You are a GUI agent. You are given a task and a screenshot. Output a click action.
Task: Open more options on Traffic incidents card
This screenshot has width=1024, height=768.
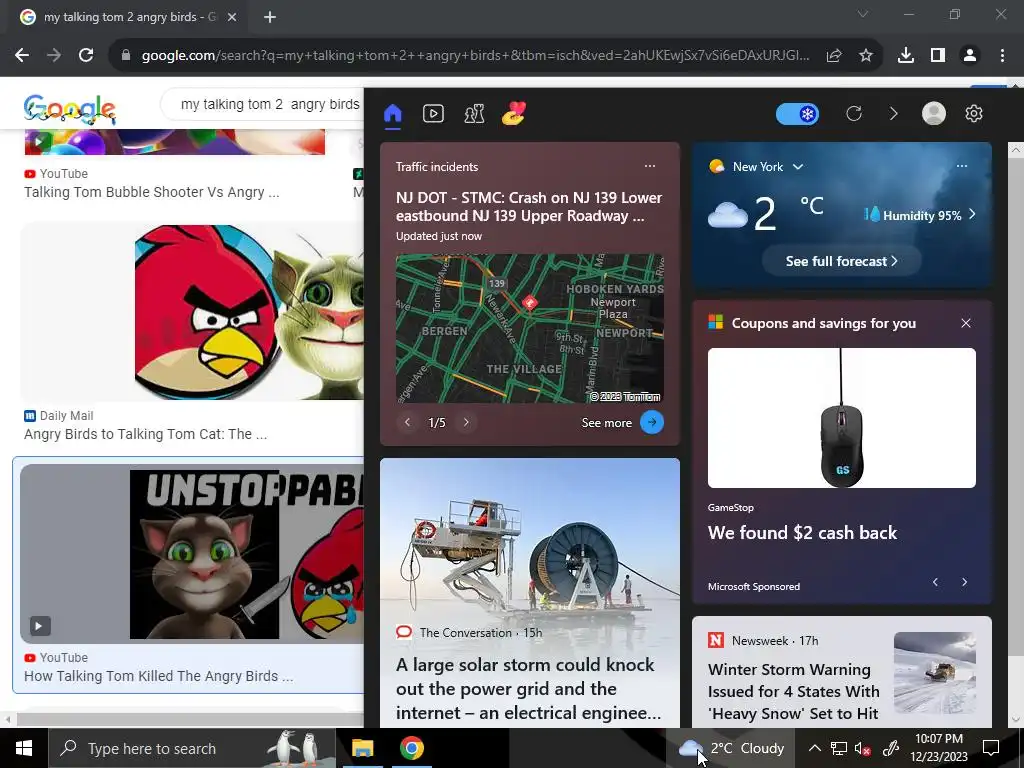click(650, 166)
